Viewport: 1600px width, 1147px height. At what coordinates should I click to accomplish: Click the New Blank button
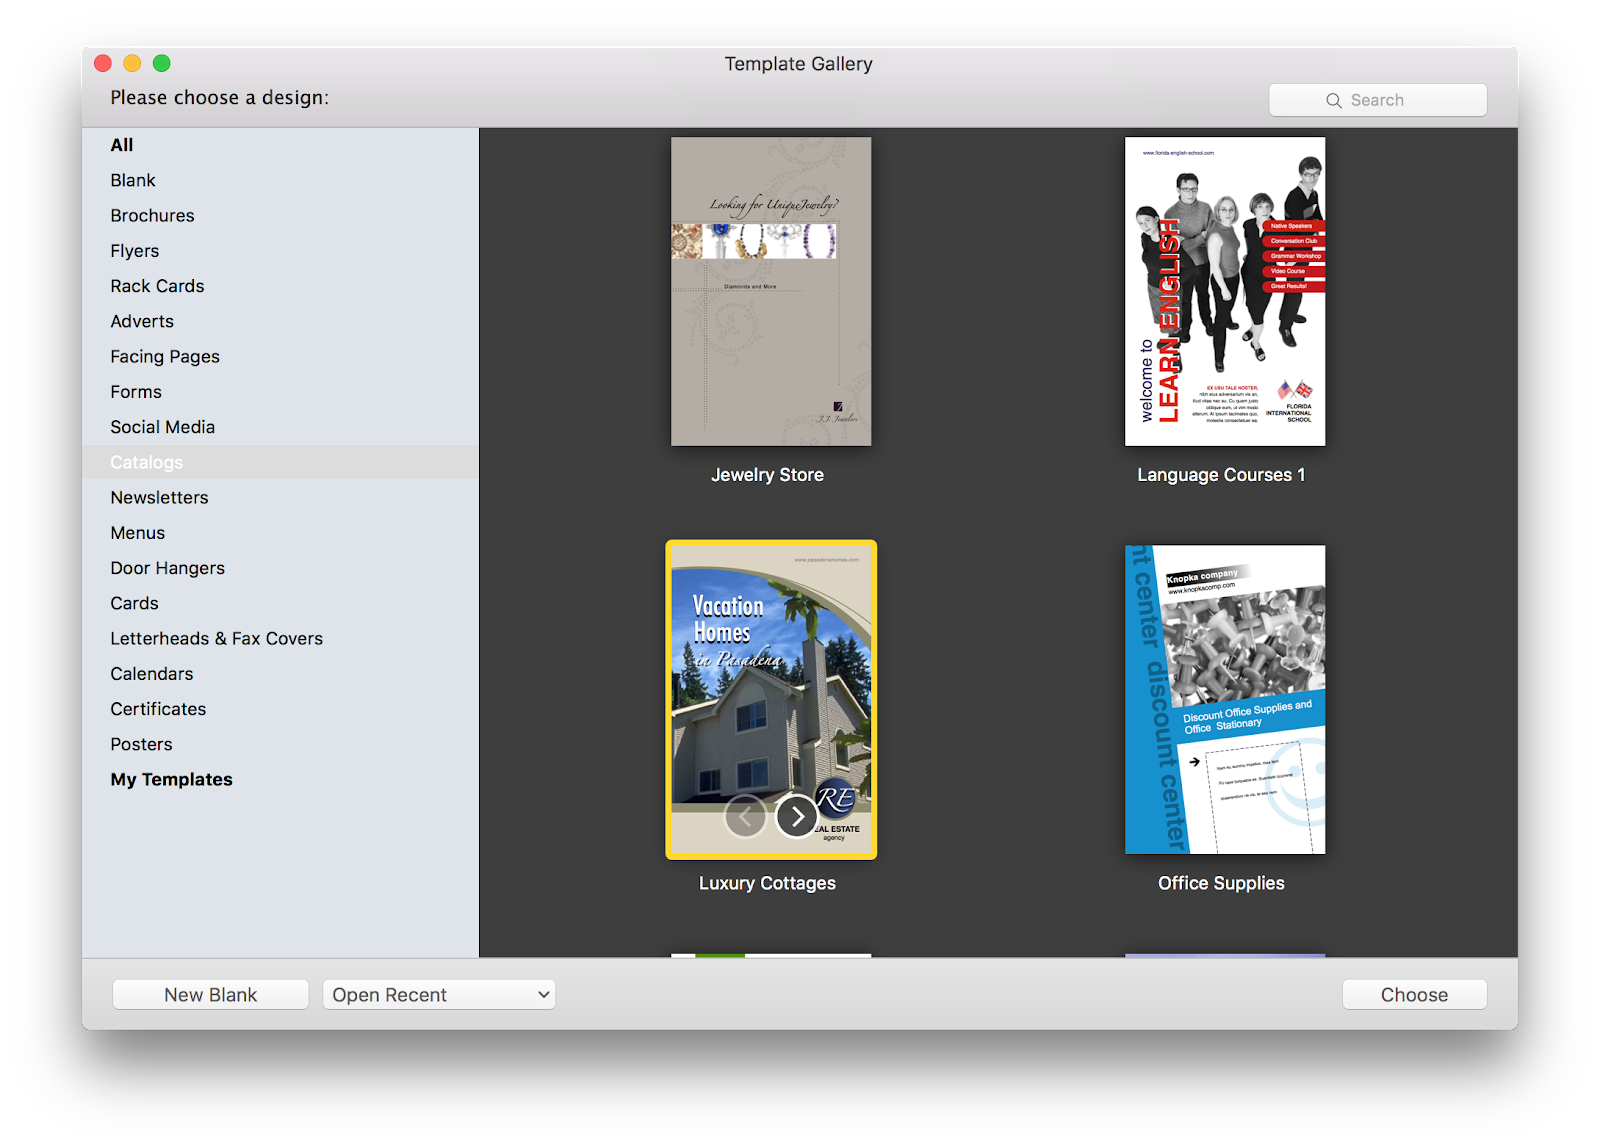(210, 994)
